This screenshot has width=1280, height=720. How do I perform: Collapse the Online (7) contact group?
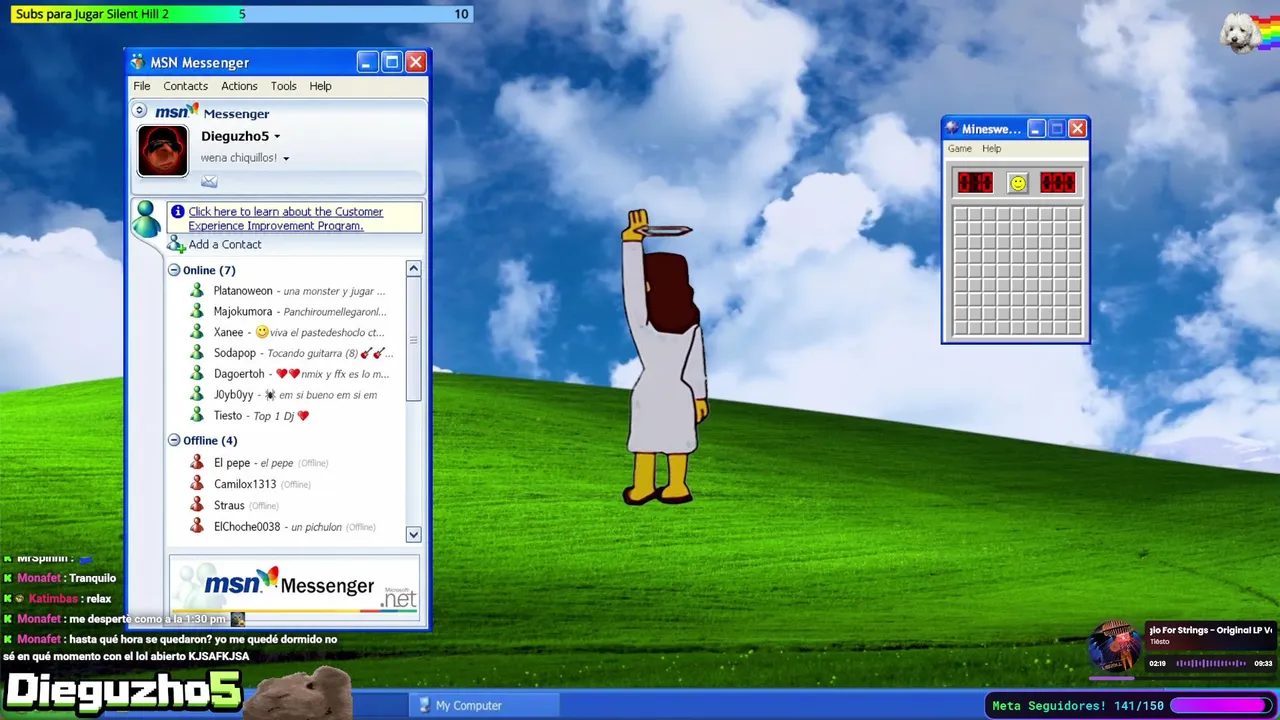pyautogui.click(x=174, y=270)
